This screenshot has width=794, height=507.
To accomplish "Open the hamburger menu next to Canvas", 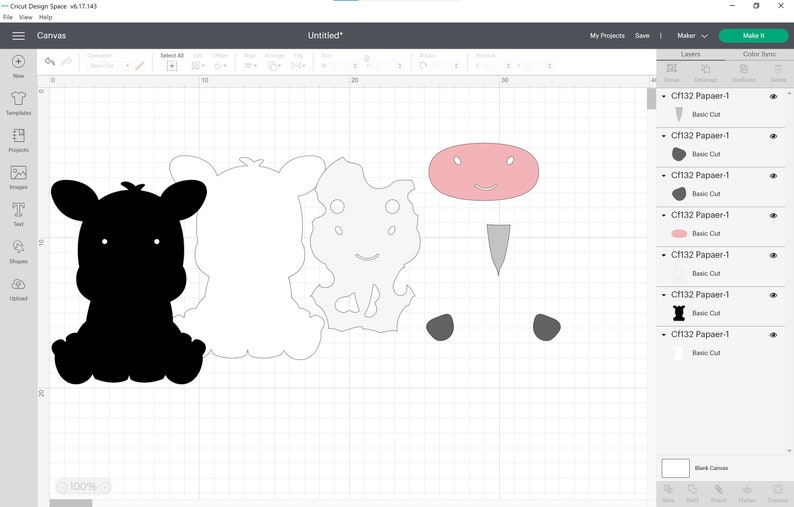I will coord(19,35).
